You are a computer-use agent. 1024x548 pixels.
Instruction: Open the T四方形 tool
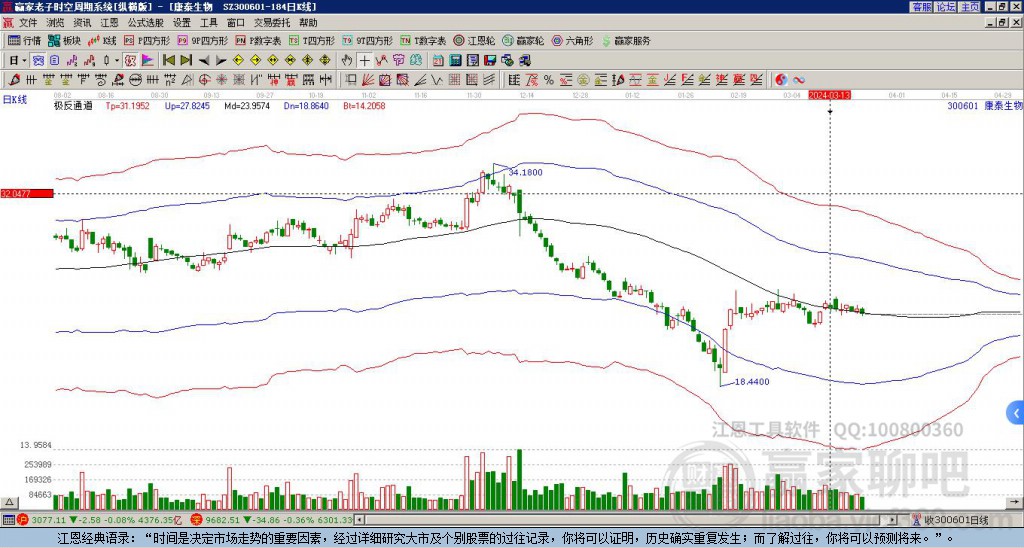tap(312, 40)
